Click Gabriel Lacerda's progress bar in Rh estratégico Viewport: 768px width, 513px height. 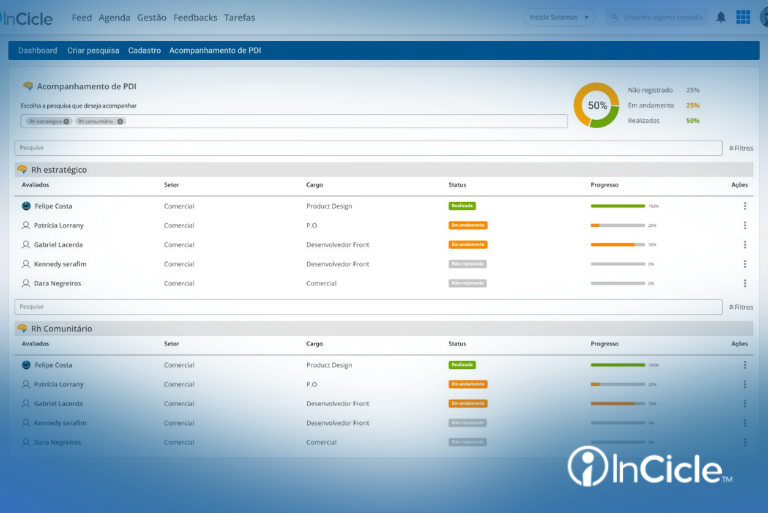[x=618, y=244]
